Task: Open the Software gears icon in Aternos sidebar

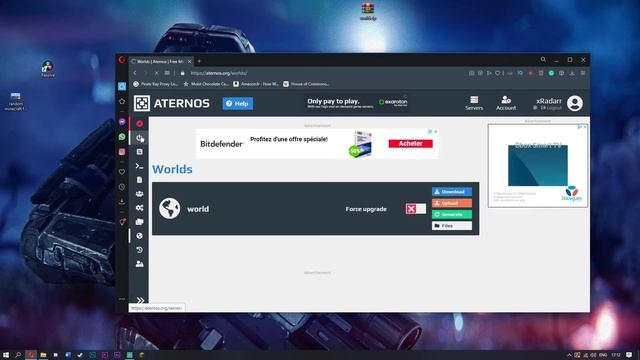Action: coord(140,208)
